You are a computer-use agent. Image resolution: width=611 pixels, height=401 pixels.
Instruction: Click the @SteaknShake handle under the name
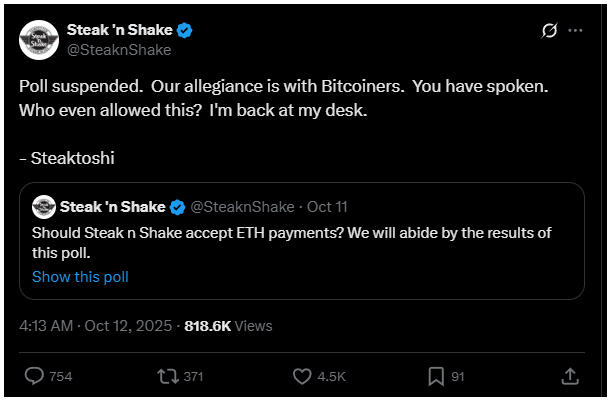tap(119, 50)
